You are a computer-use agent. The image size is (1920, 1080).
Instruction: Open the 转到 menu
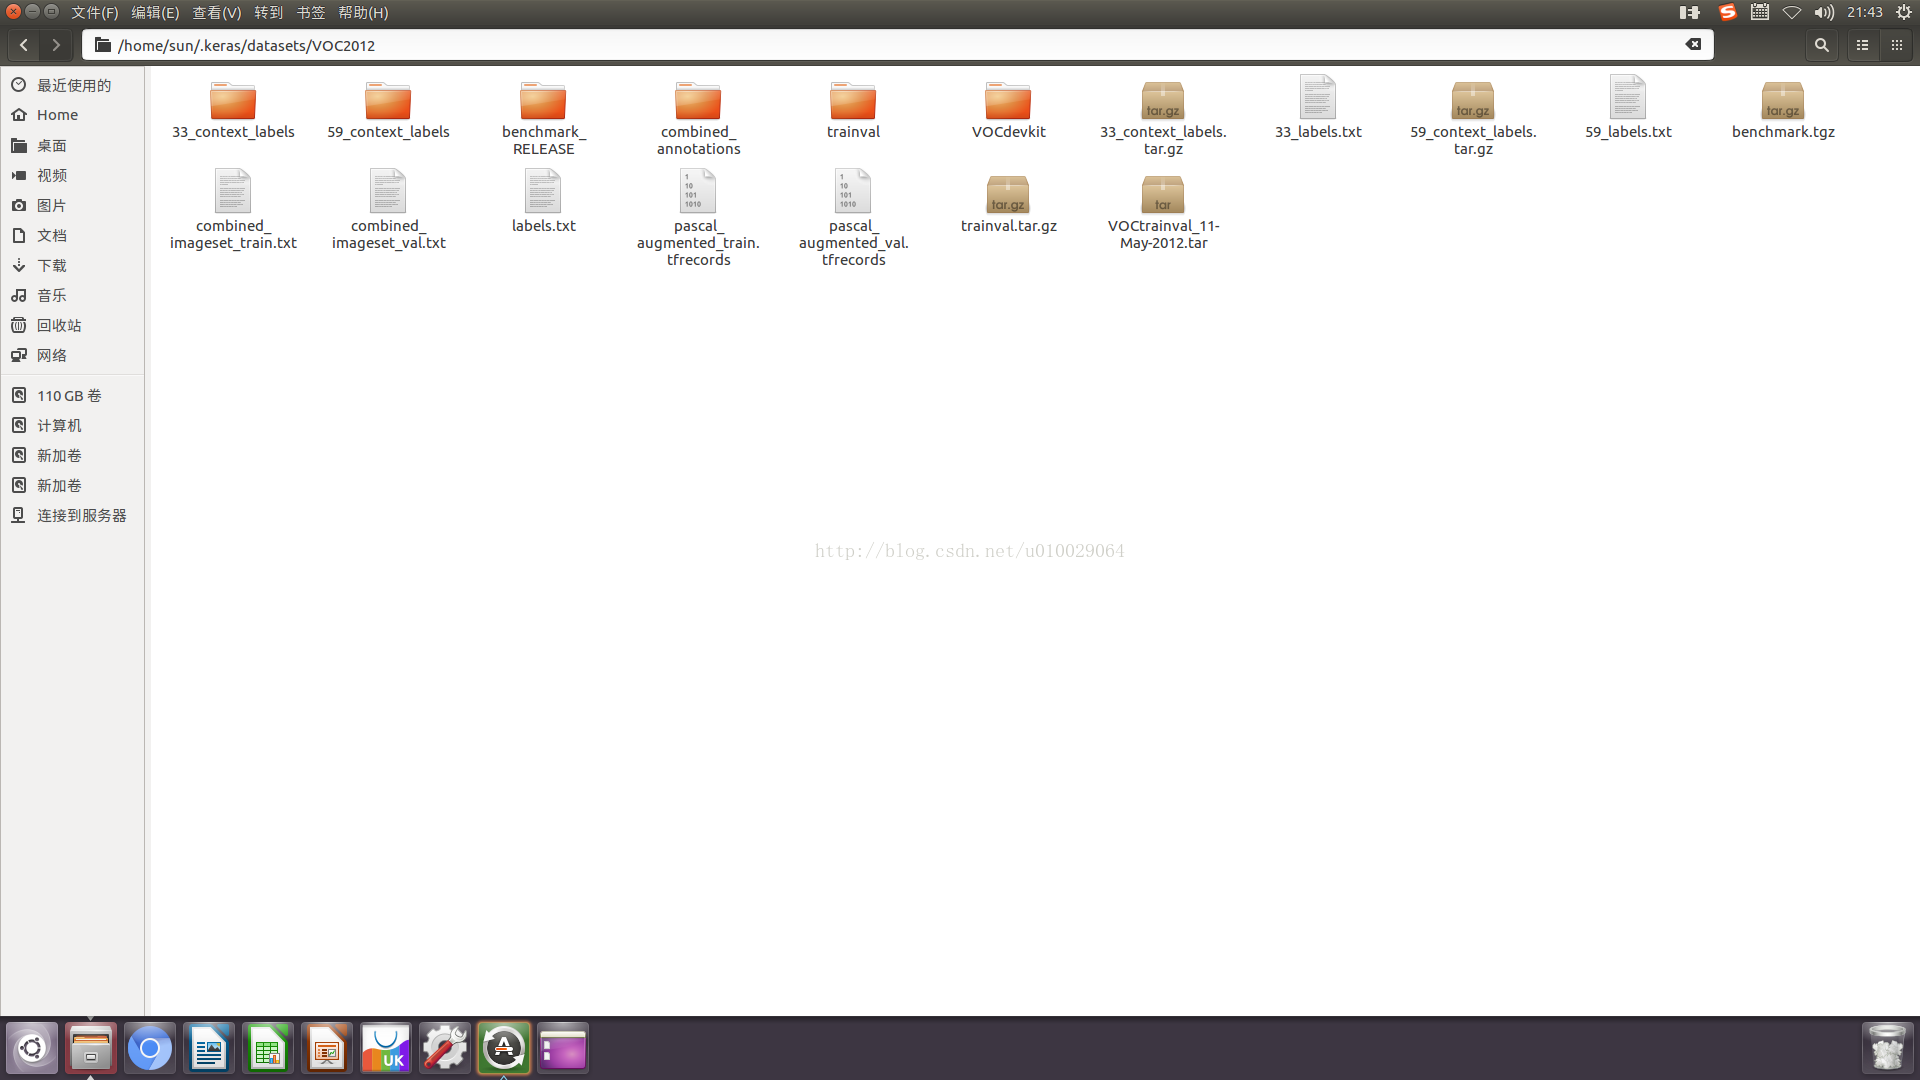click(269, 12)
